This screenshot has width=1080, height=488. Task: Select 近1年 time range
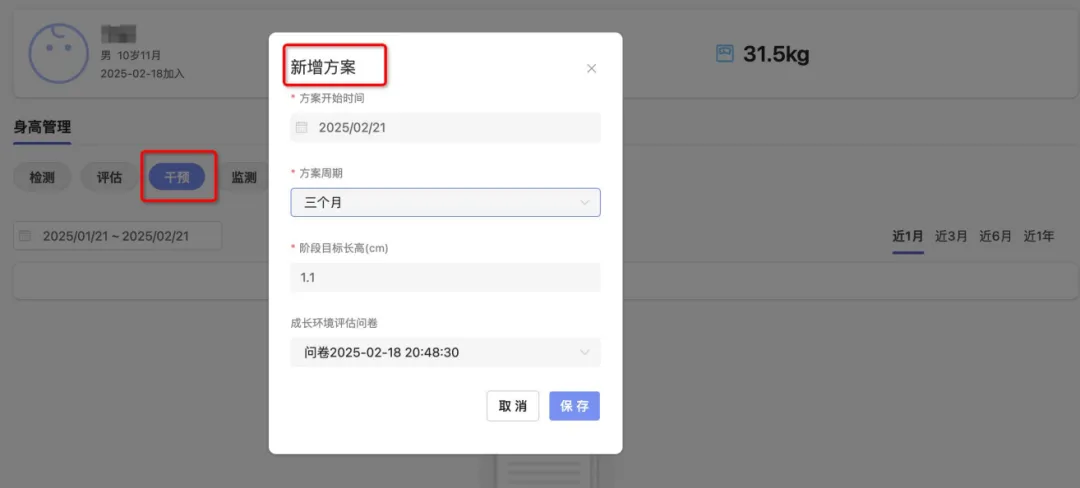tap(1039, 236)
